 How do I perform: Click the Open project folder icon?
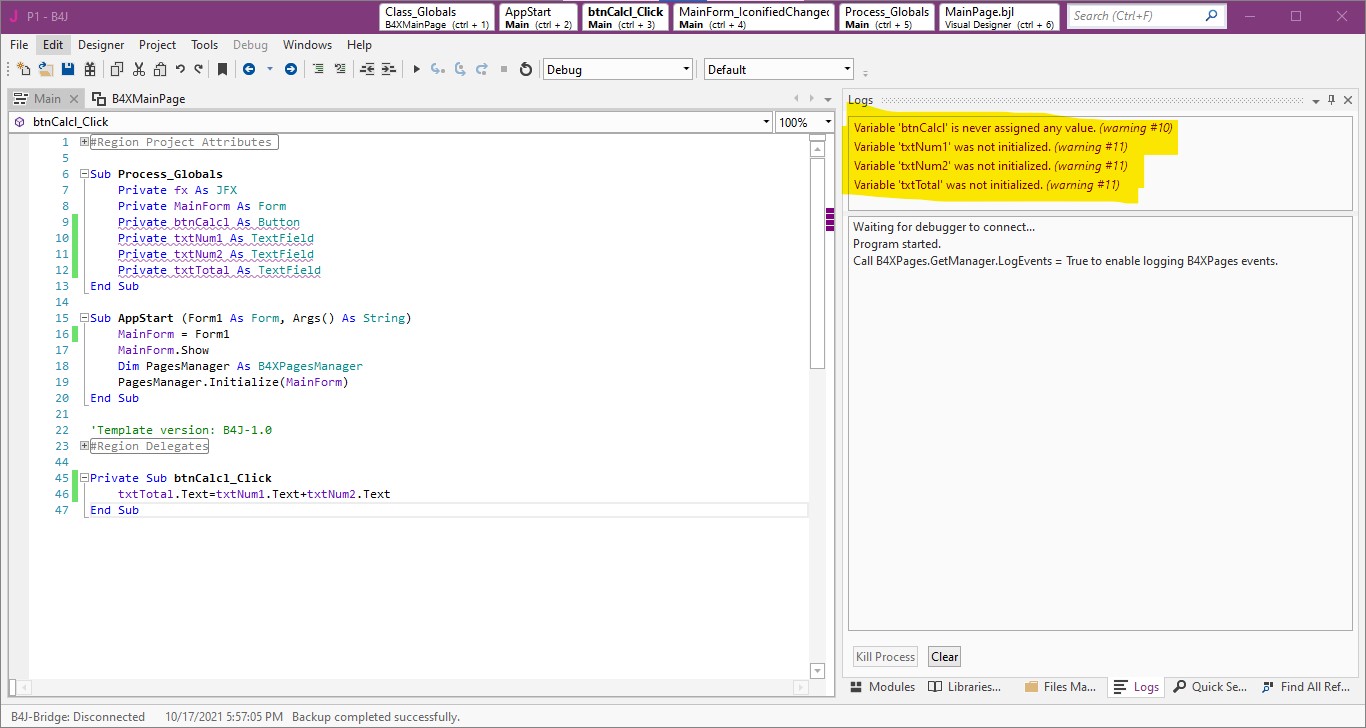coord(46,69)
